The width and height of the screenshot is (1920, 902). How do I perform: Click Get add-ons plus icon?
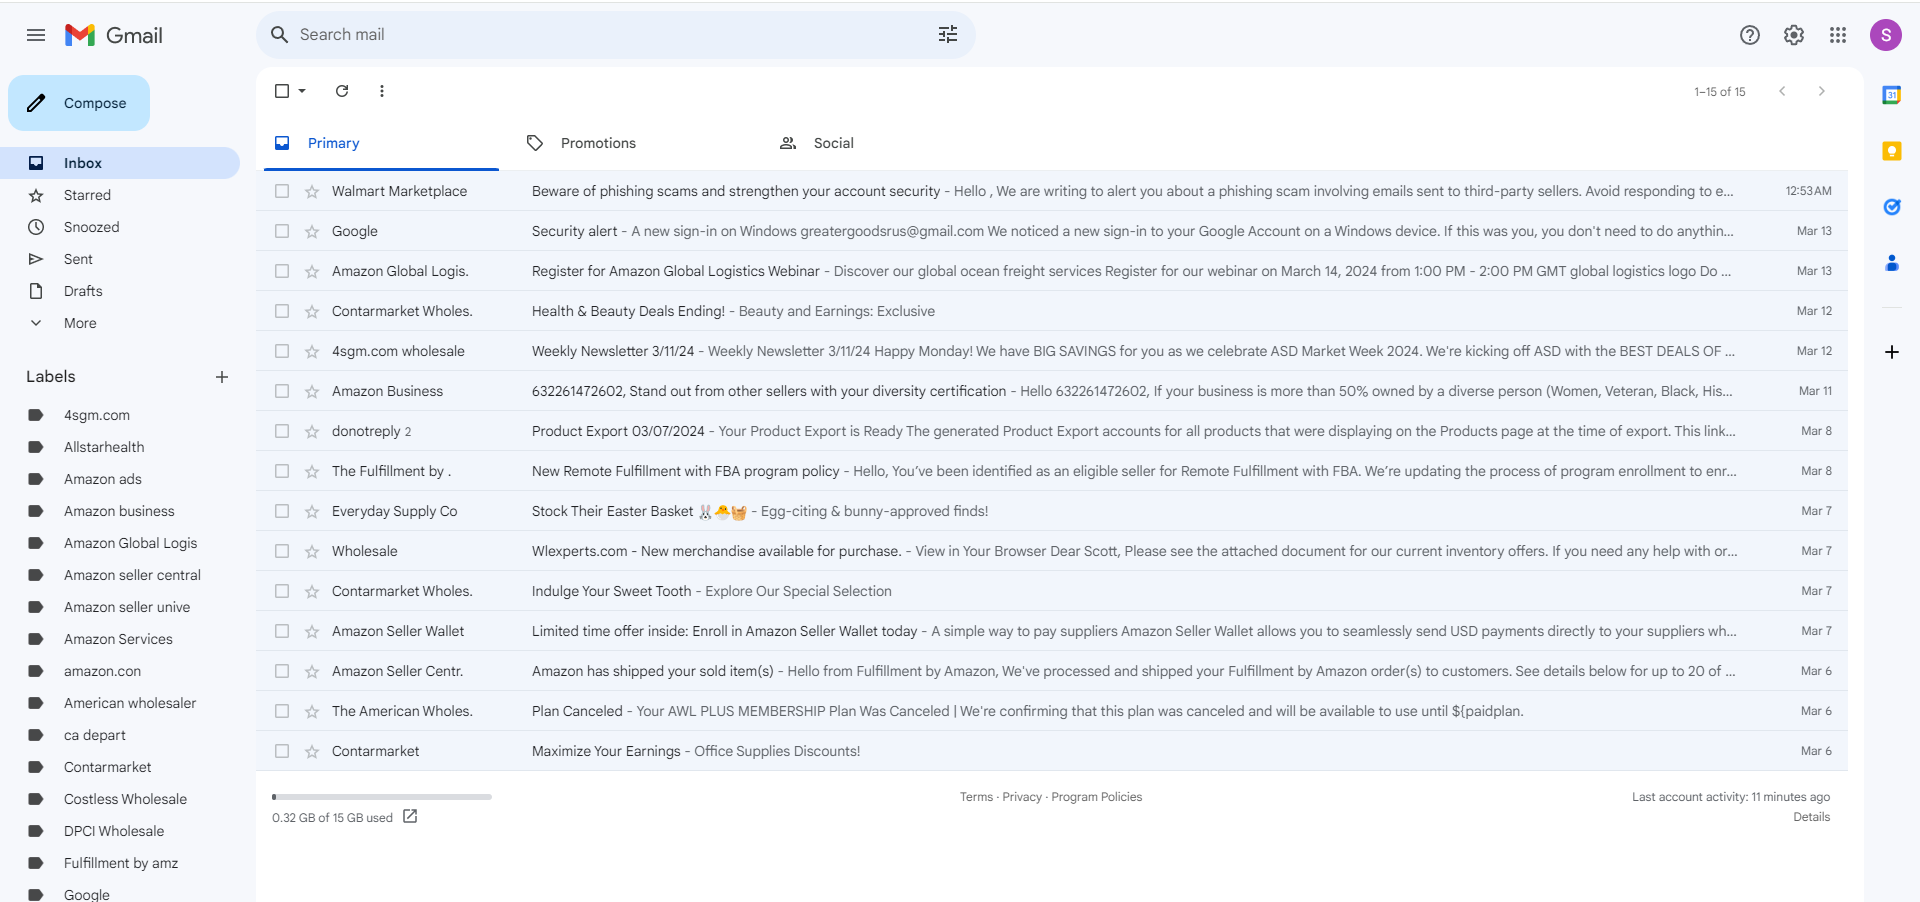coord(1892,352)
